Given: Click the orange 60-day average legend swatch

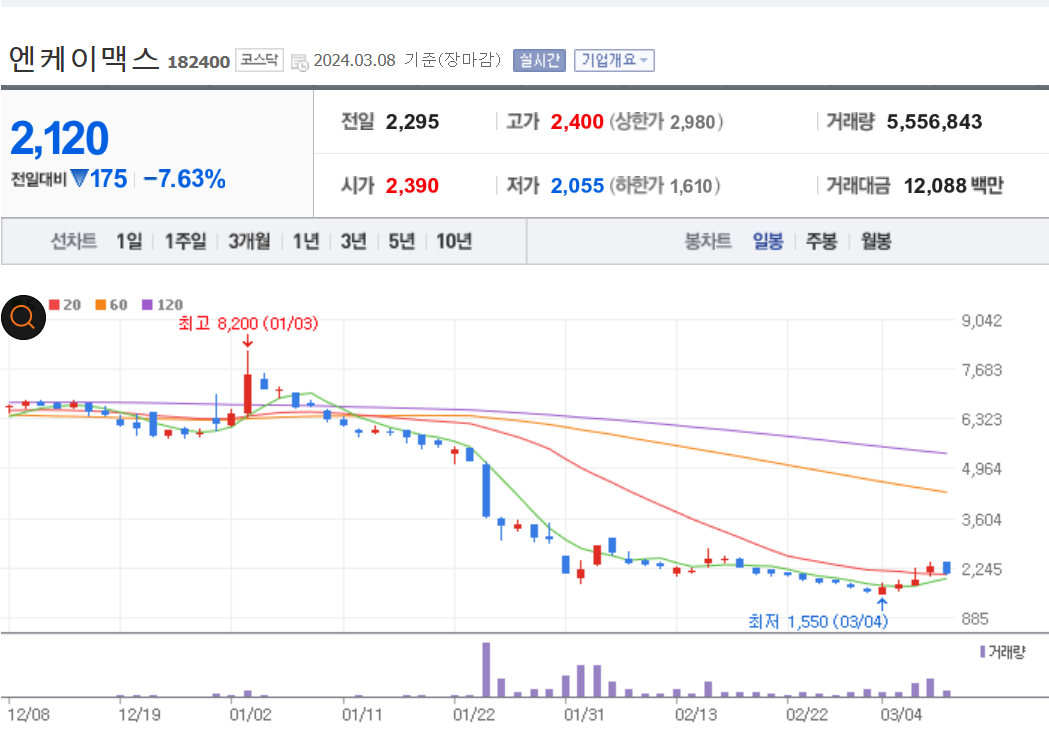Looking at the screenshot, I should click(100, 305).
